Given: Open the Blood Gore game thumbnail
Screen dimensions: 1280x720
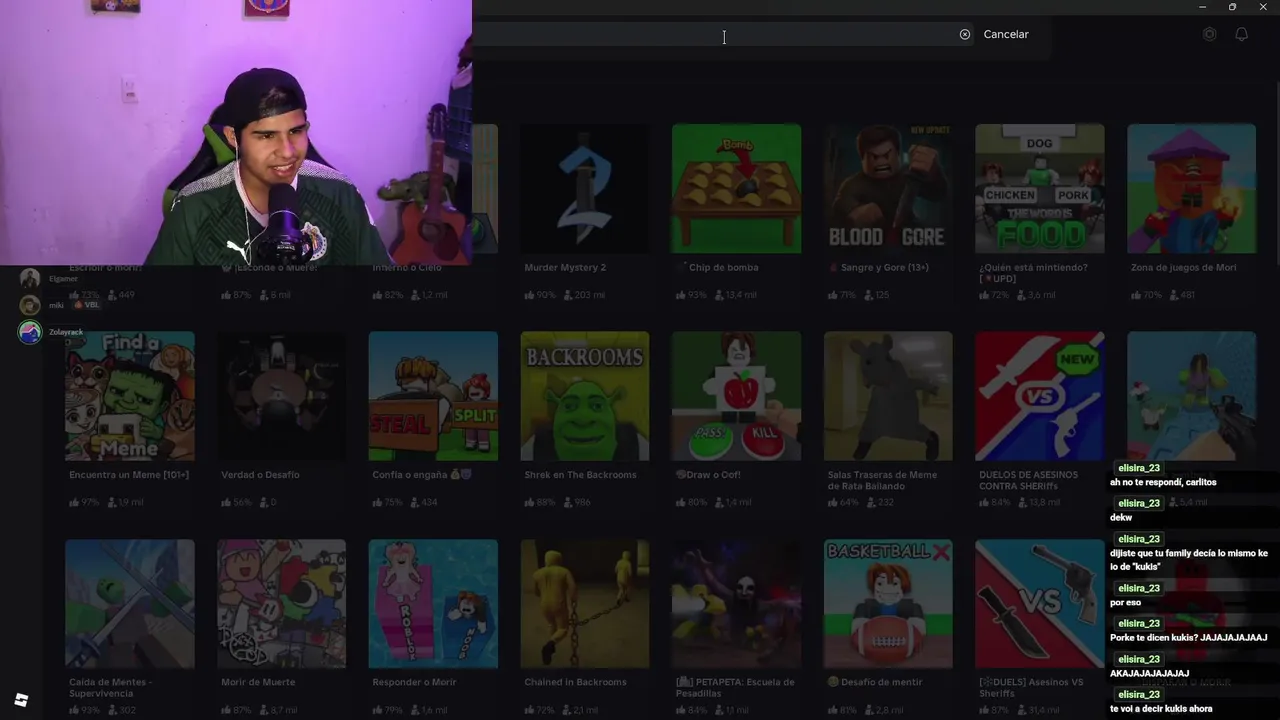Looking at the screenshot, I should [888, 188].
